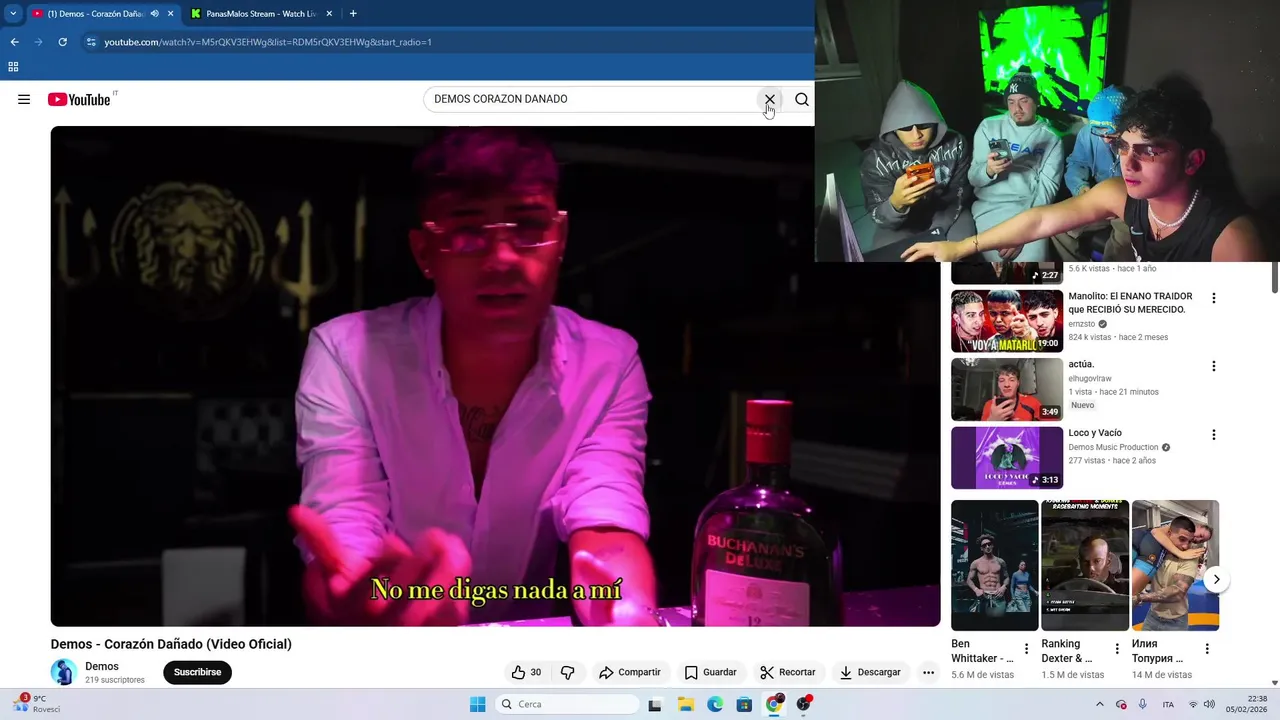This screenshot has width=1280, height=720.
Task: Open the Windows Start menu
Action: [477, 704]
